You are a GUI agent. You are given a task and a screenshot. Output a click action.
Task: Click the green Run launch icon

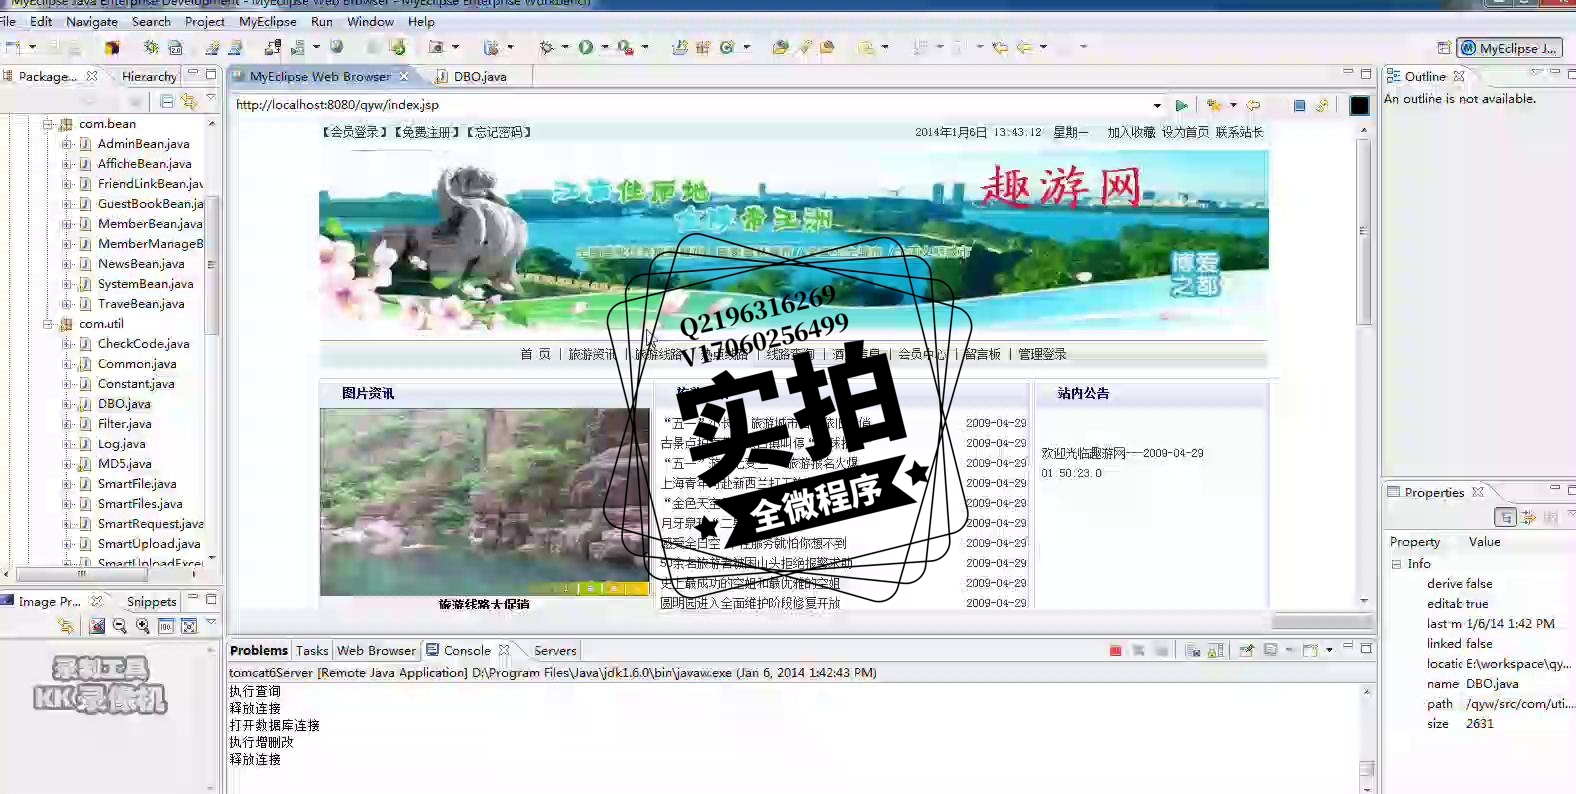(586, 47)
